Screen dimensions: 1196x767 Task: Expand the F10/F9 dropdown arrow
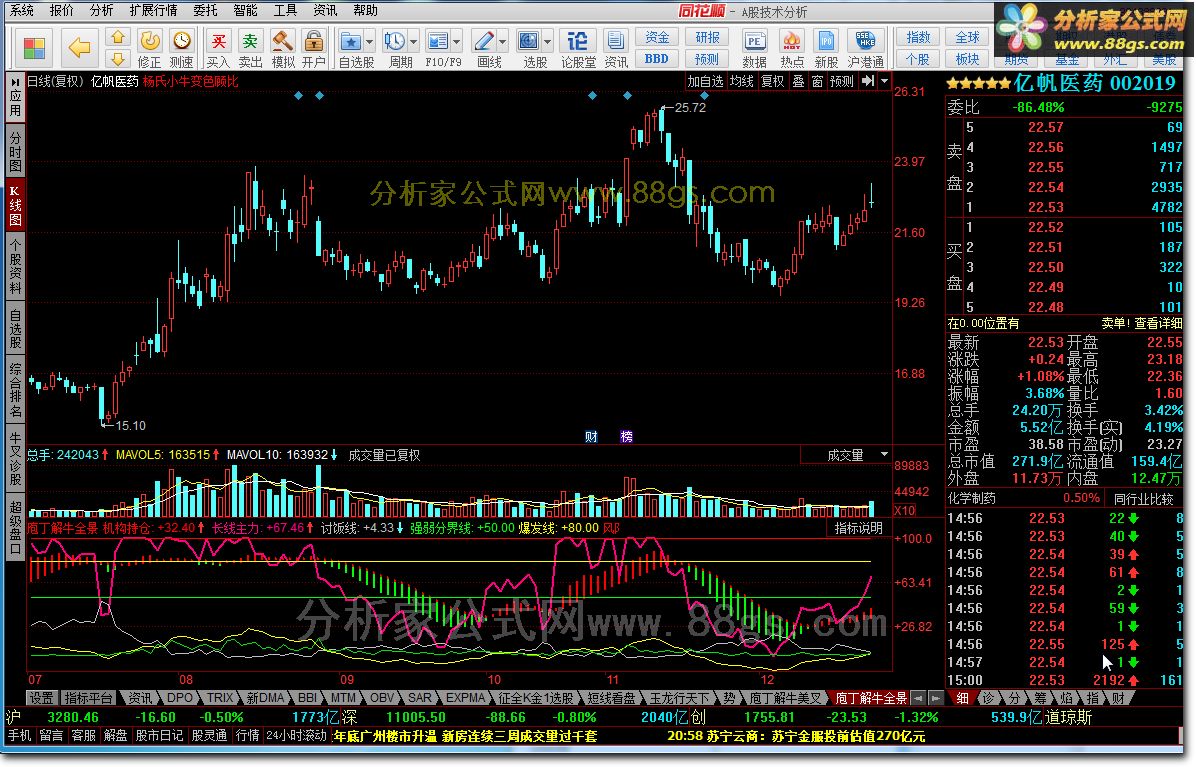tap(457, 41)
